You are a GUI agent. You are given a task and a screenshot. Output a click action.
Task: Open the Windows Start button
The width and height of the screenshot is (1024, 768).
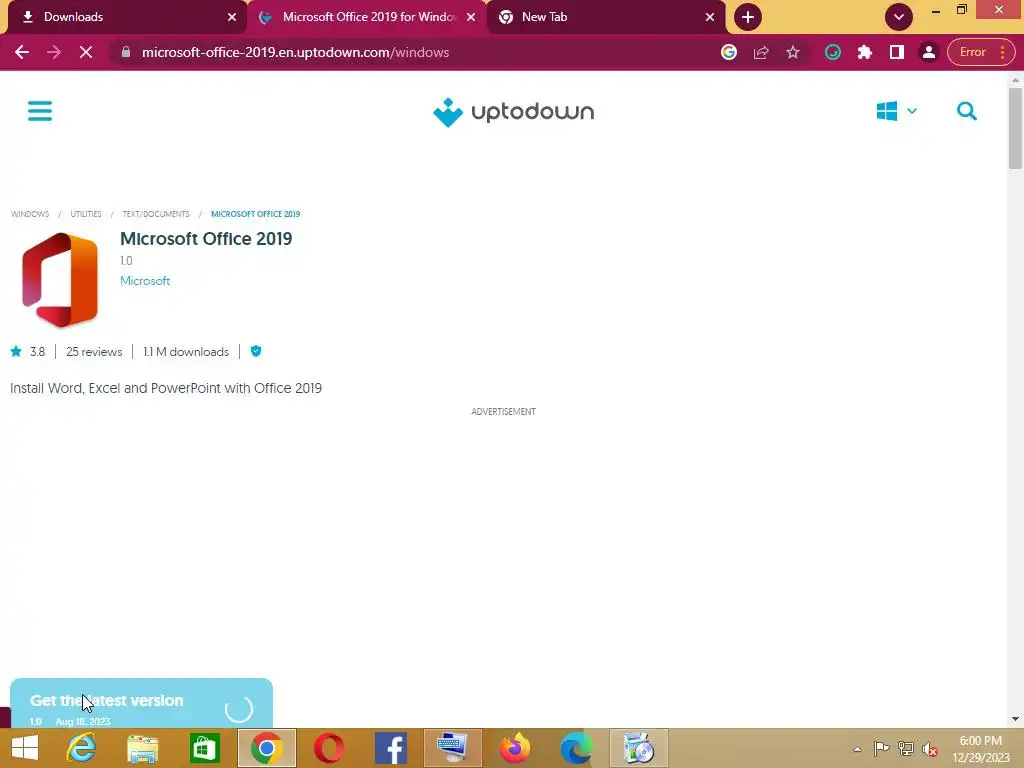click(25, 748)
